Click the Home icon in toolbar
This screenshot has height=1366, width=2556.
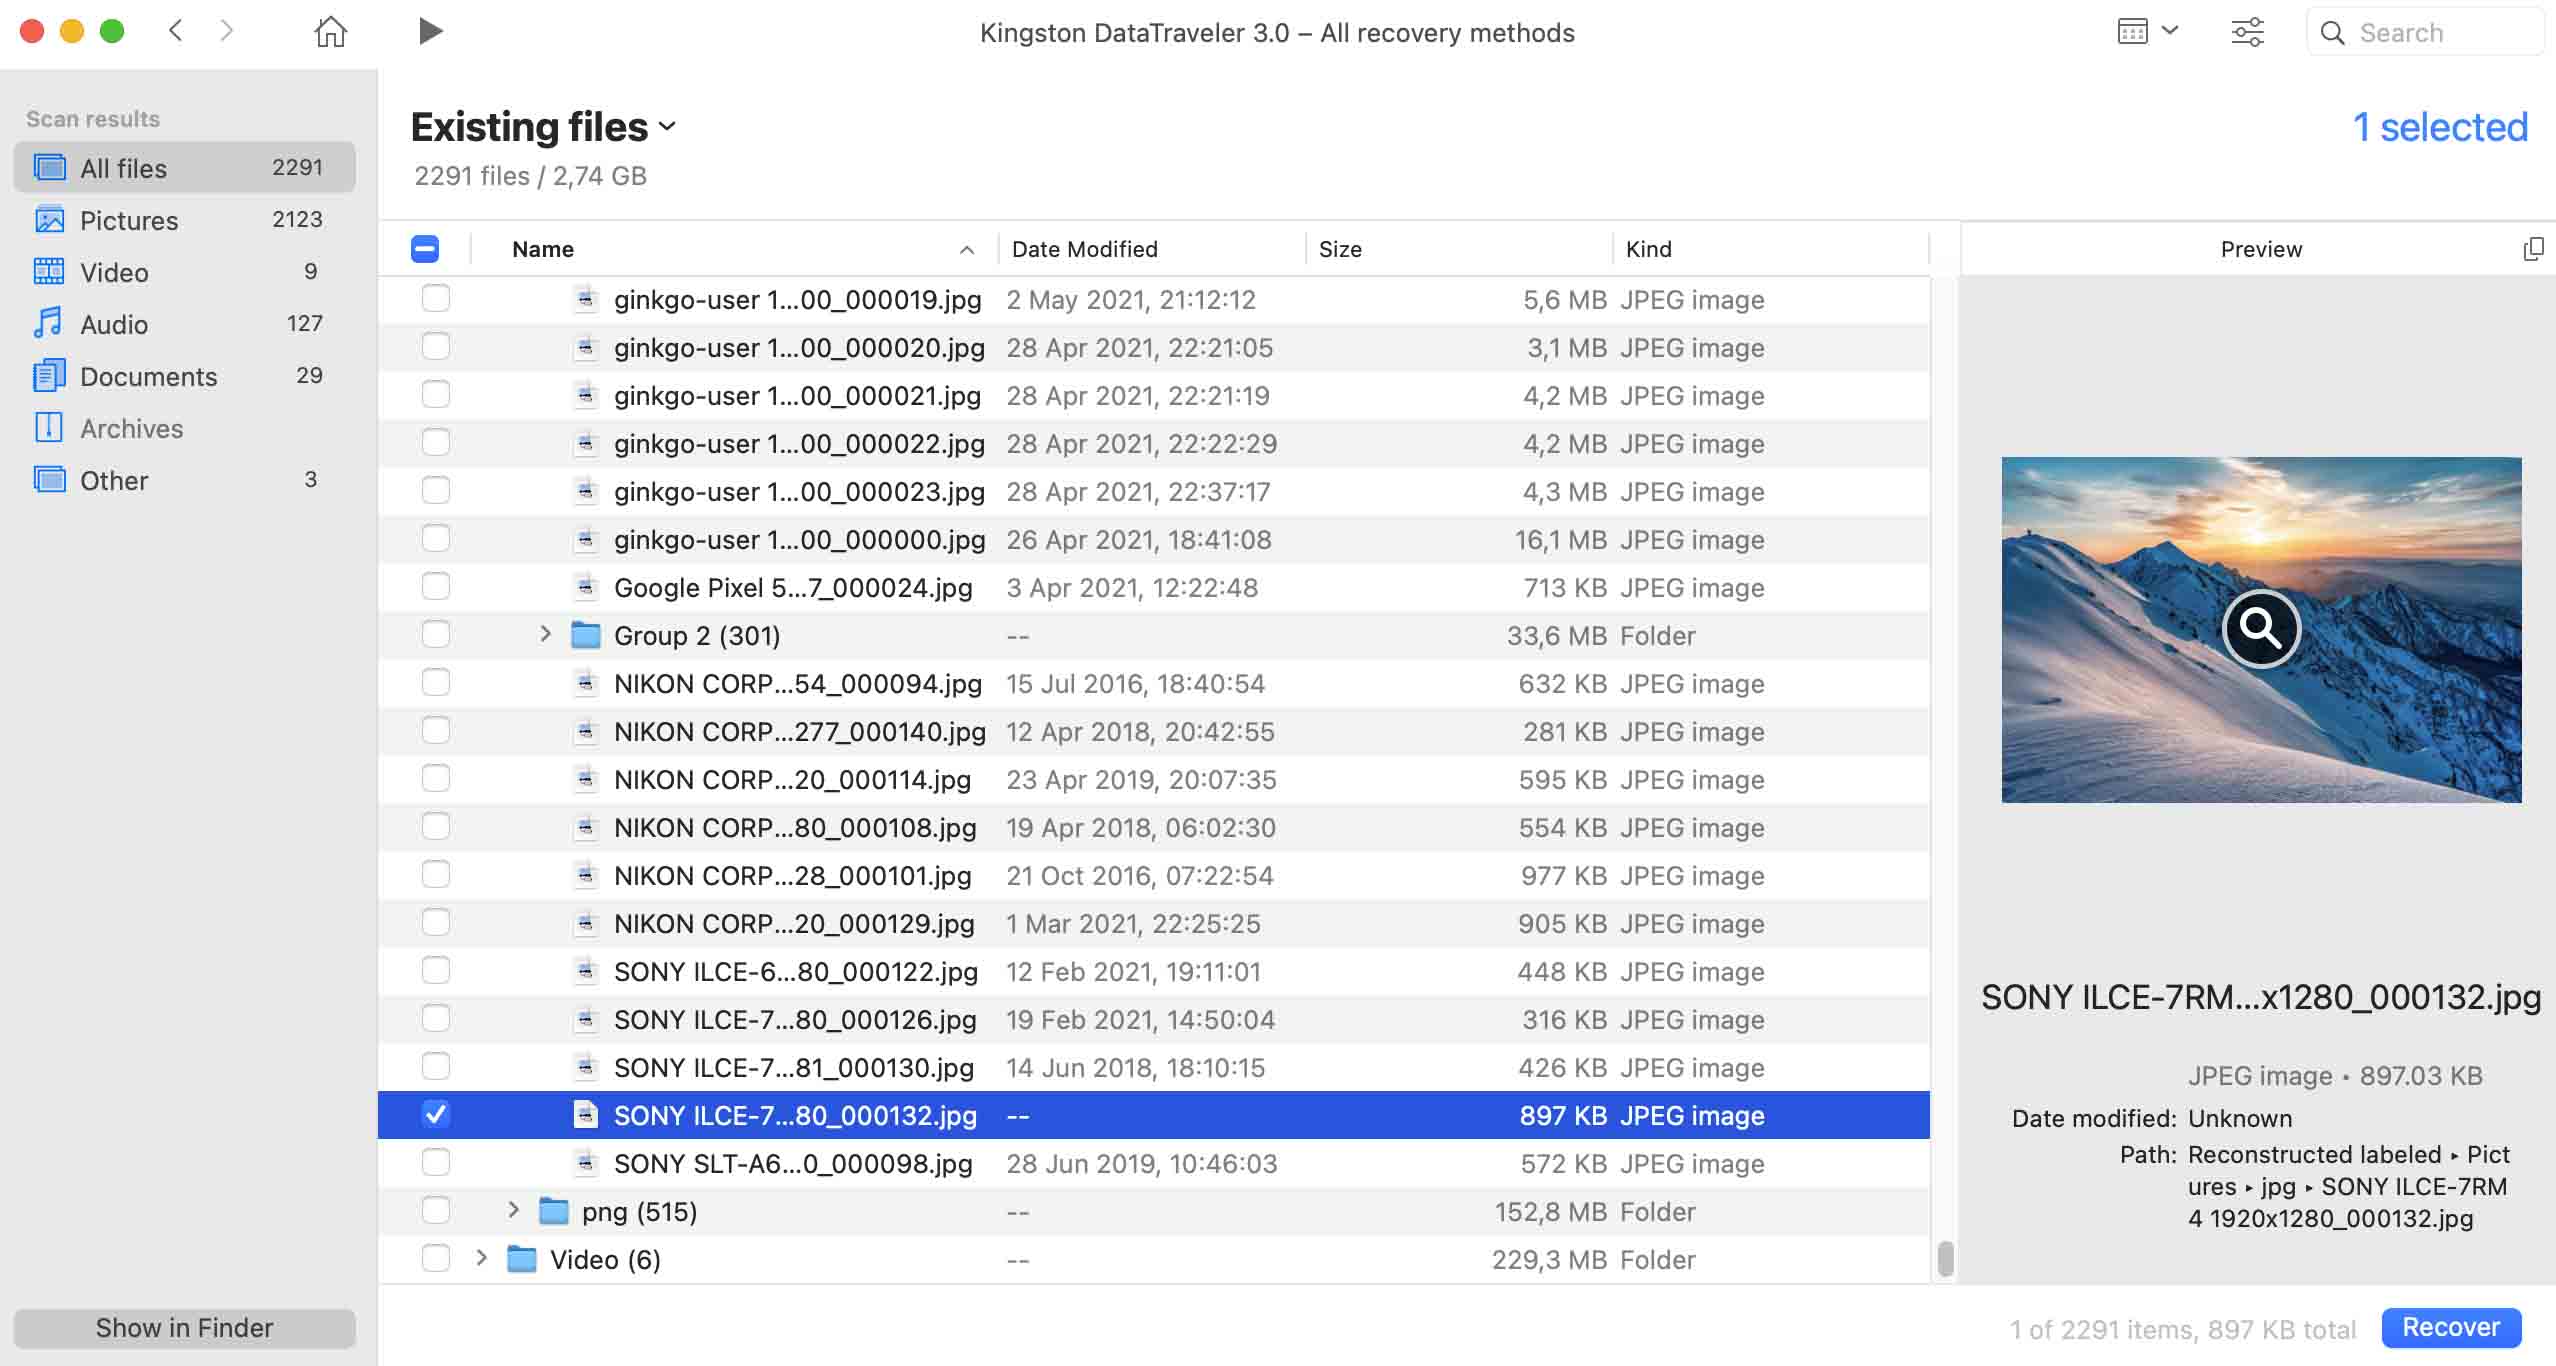point(330,32)
